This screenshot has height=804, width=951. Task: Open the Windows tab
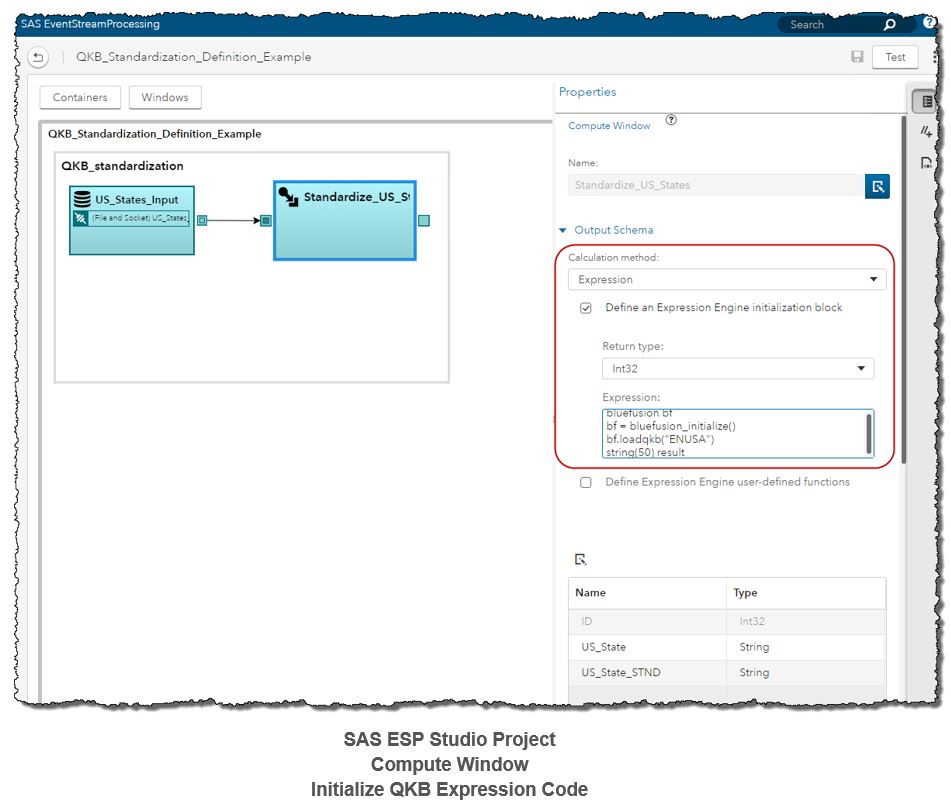165,97
